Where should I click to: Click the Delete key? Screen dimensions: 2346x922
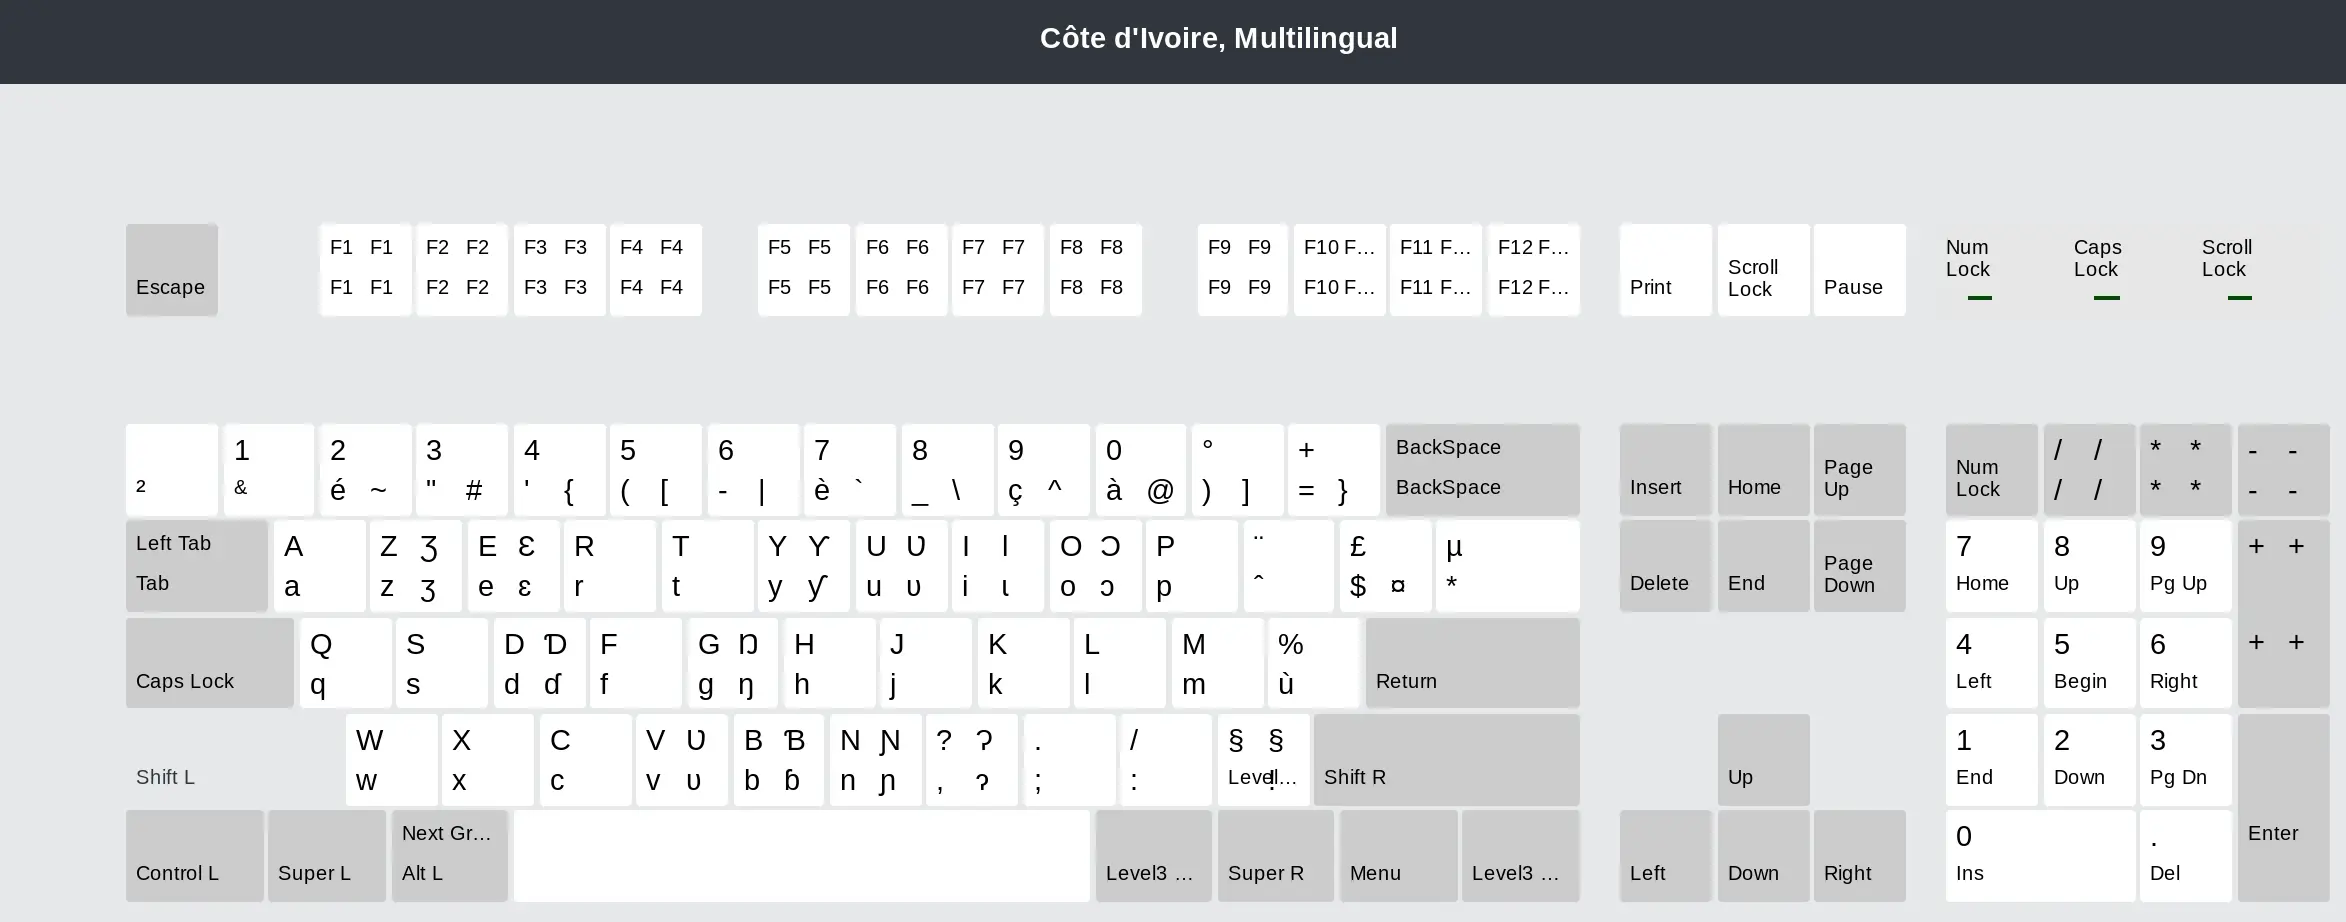point(1666,566)
